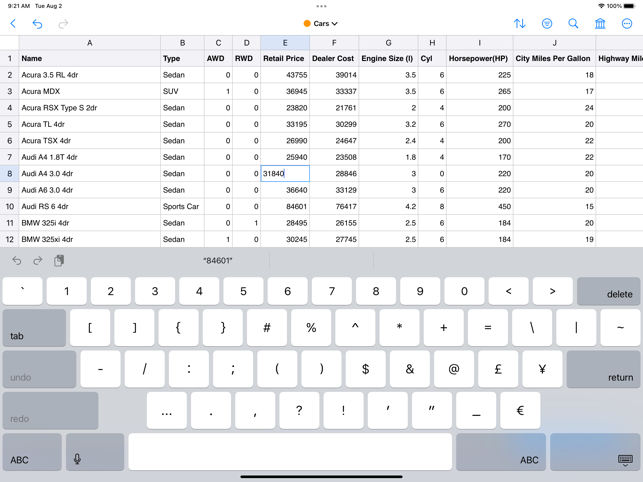This screenshot has height=482, width=643.
Task: Select row 12 header
Action: click(x=9, y=239)
